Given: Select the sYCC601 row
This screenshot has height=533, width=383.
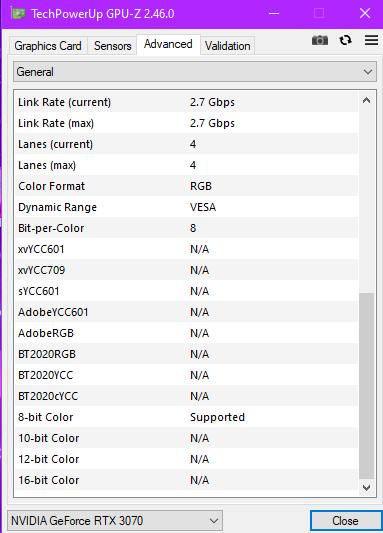Looking at the screenshot, I should point(187,291).
